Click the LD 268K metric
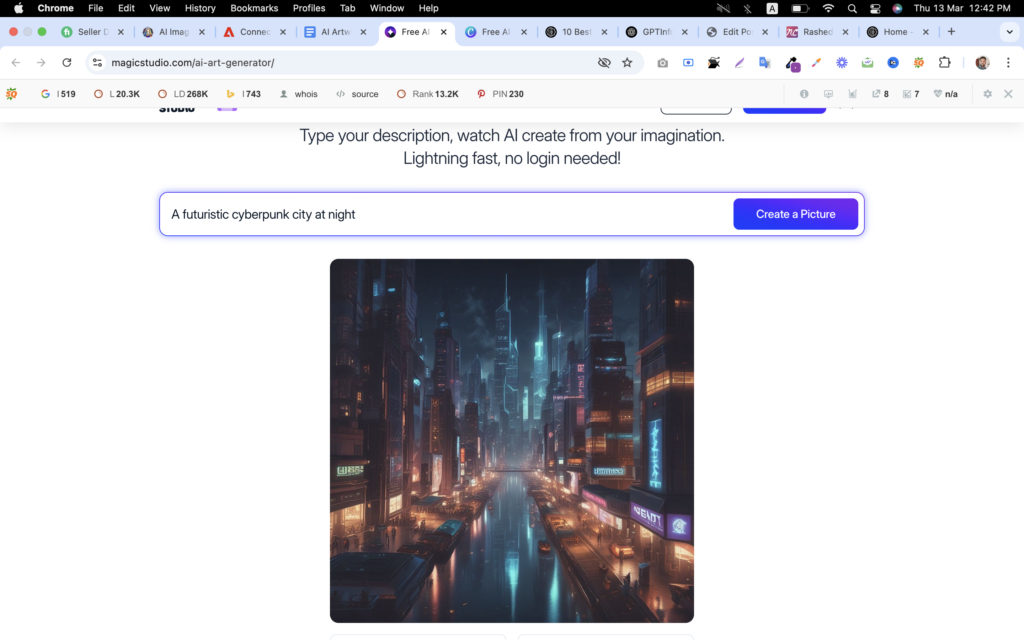 pyautogui.click(x=183, y=94)
